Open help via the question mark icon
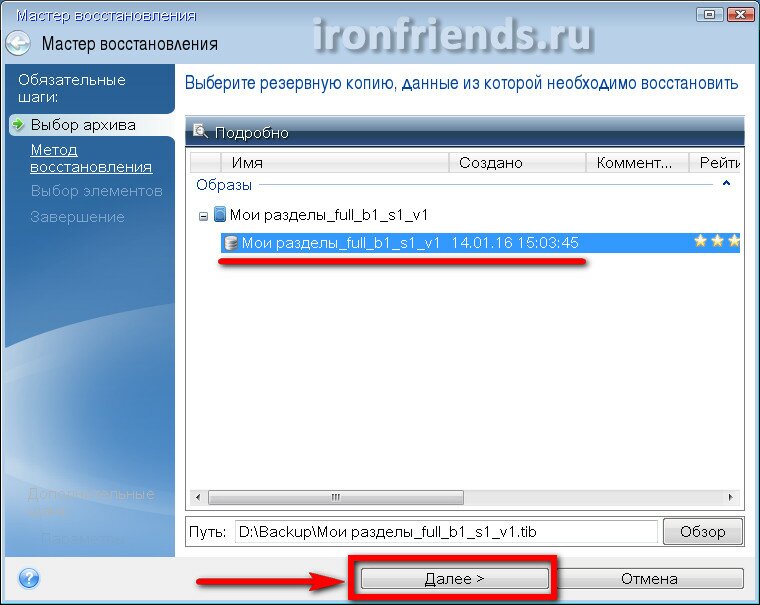The image size is (760, 605). (x=29, y=578)
